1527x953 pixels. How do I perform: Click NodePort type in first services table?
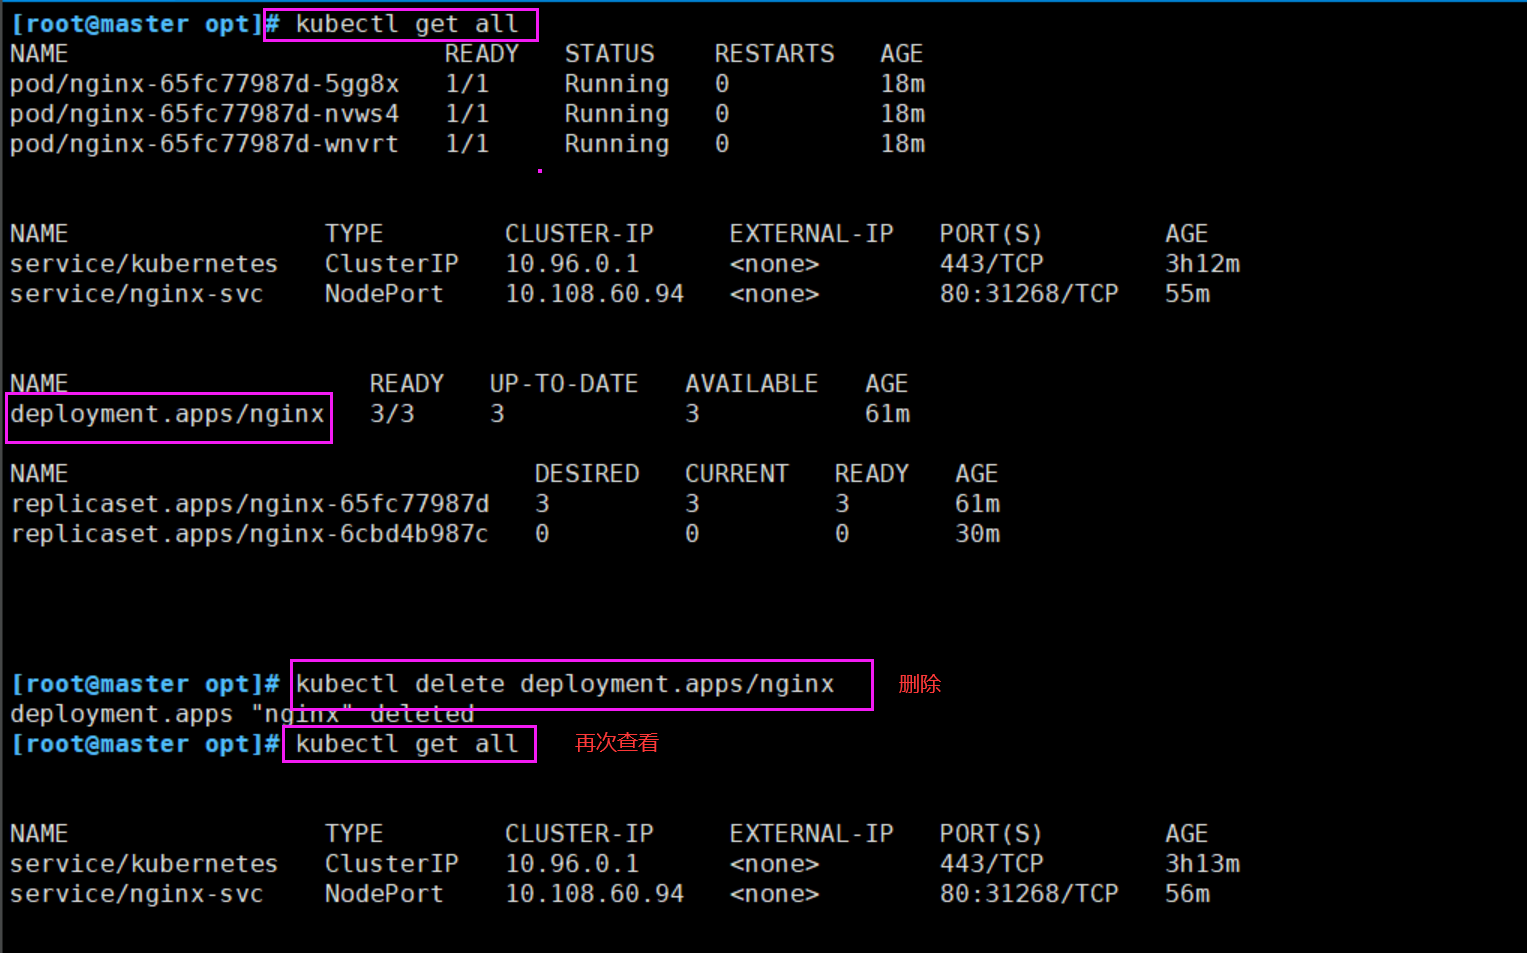click(384, 294)
